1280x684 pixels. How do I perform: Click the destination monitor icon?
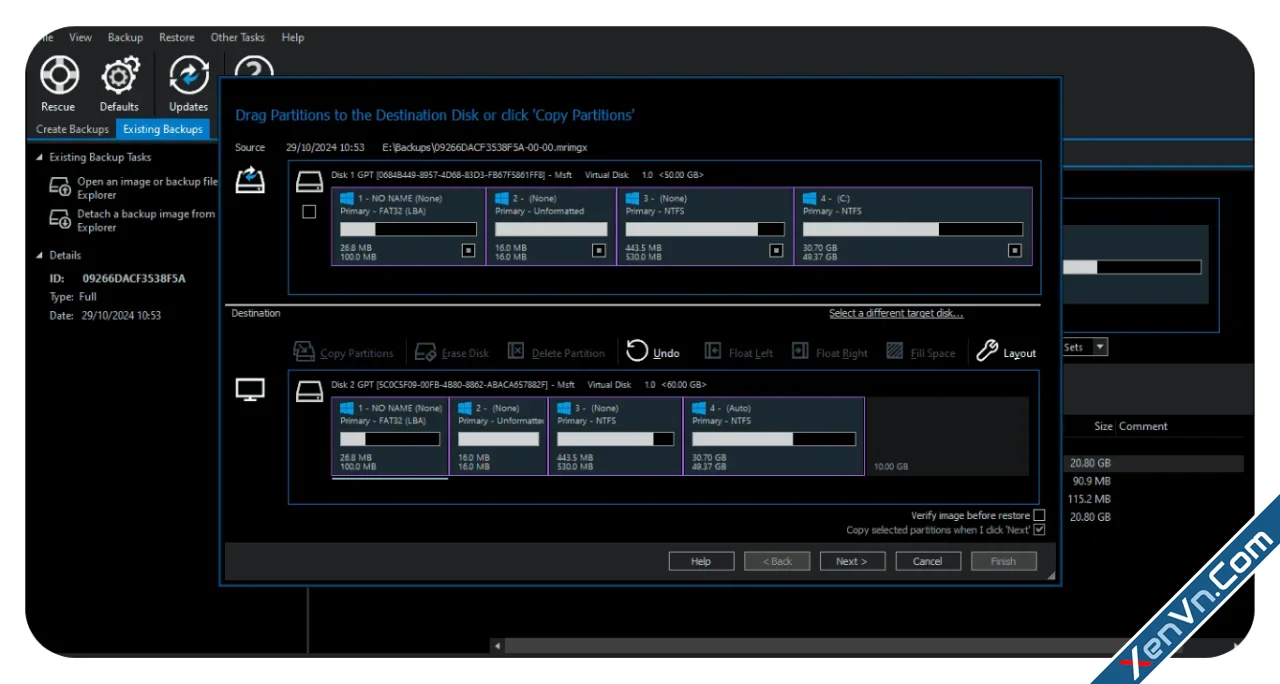[250, 390]
